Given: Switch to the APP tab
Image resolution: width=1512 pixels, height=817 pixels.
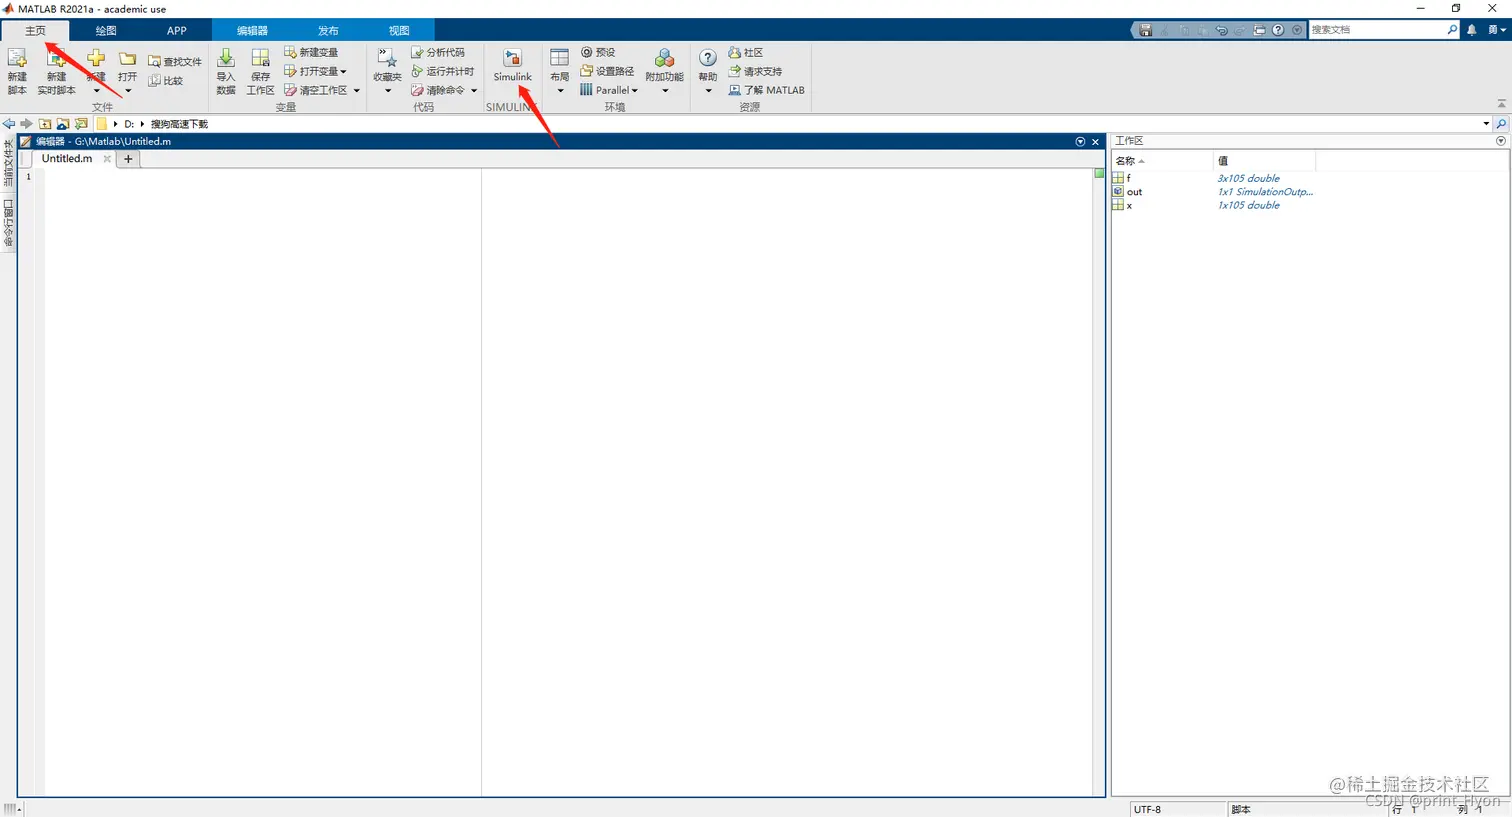Looking at the screenshot, I should coord(177,30).
